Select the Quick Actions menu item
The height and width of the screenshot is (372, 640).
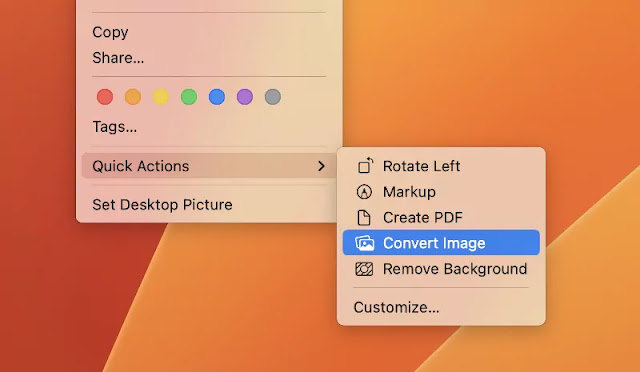208,166
